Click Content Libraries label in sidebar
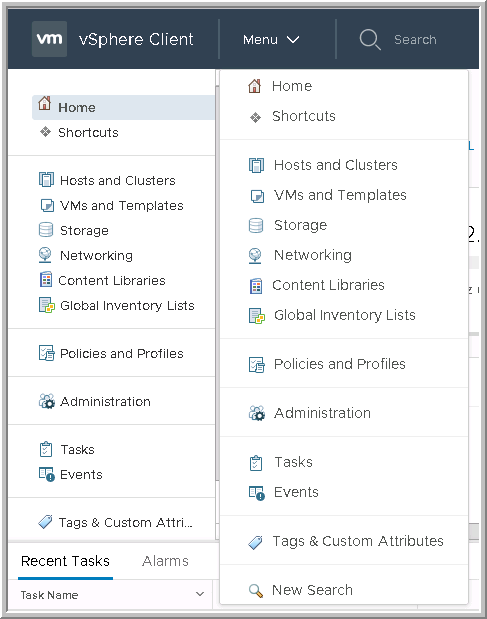Image resolution: width=487 pixels, height=619 pixels. (x=112, y=280)
